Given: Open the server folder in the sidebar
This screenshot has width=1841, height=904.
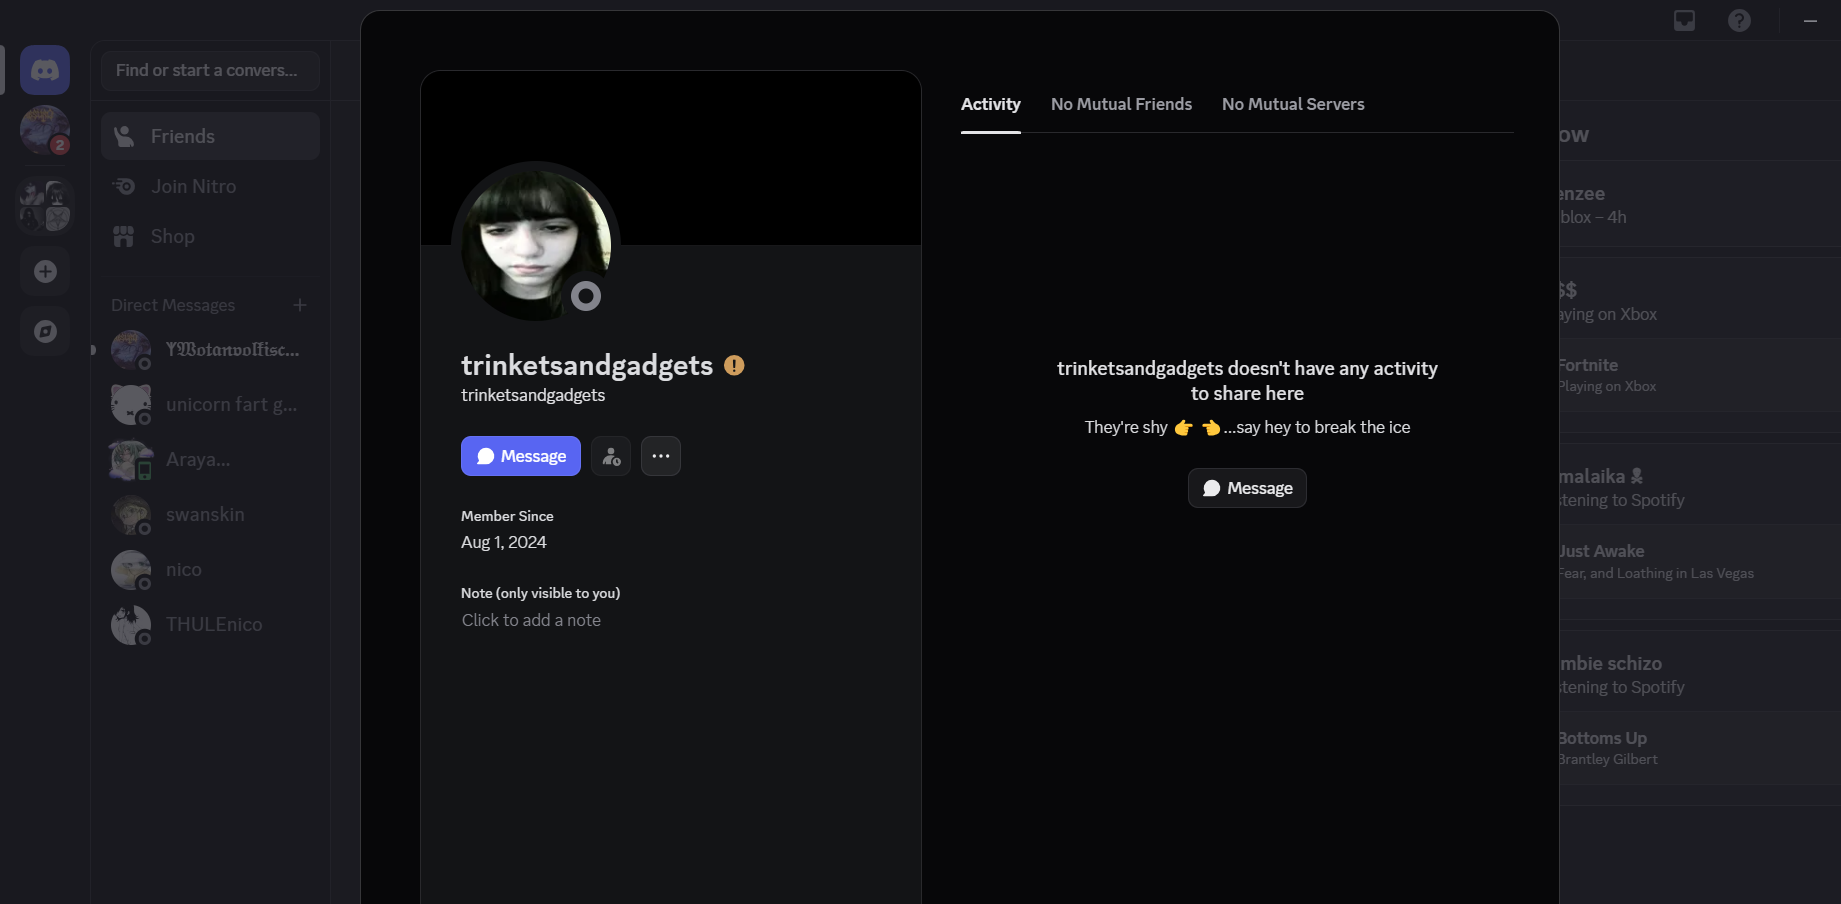Looking at the screenshot, I should 45,204.
